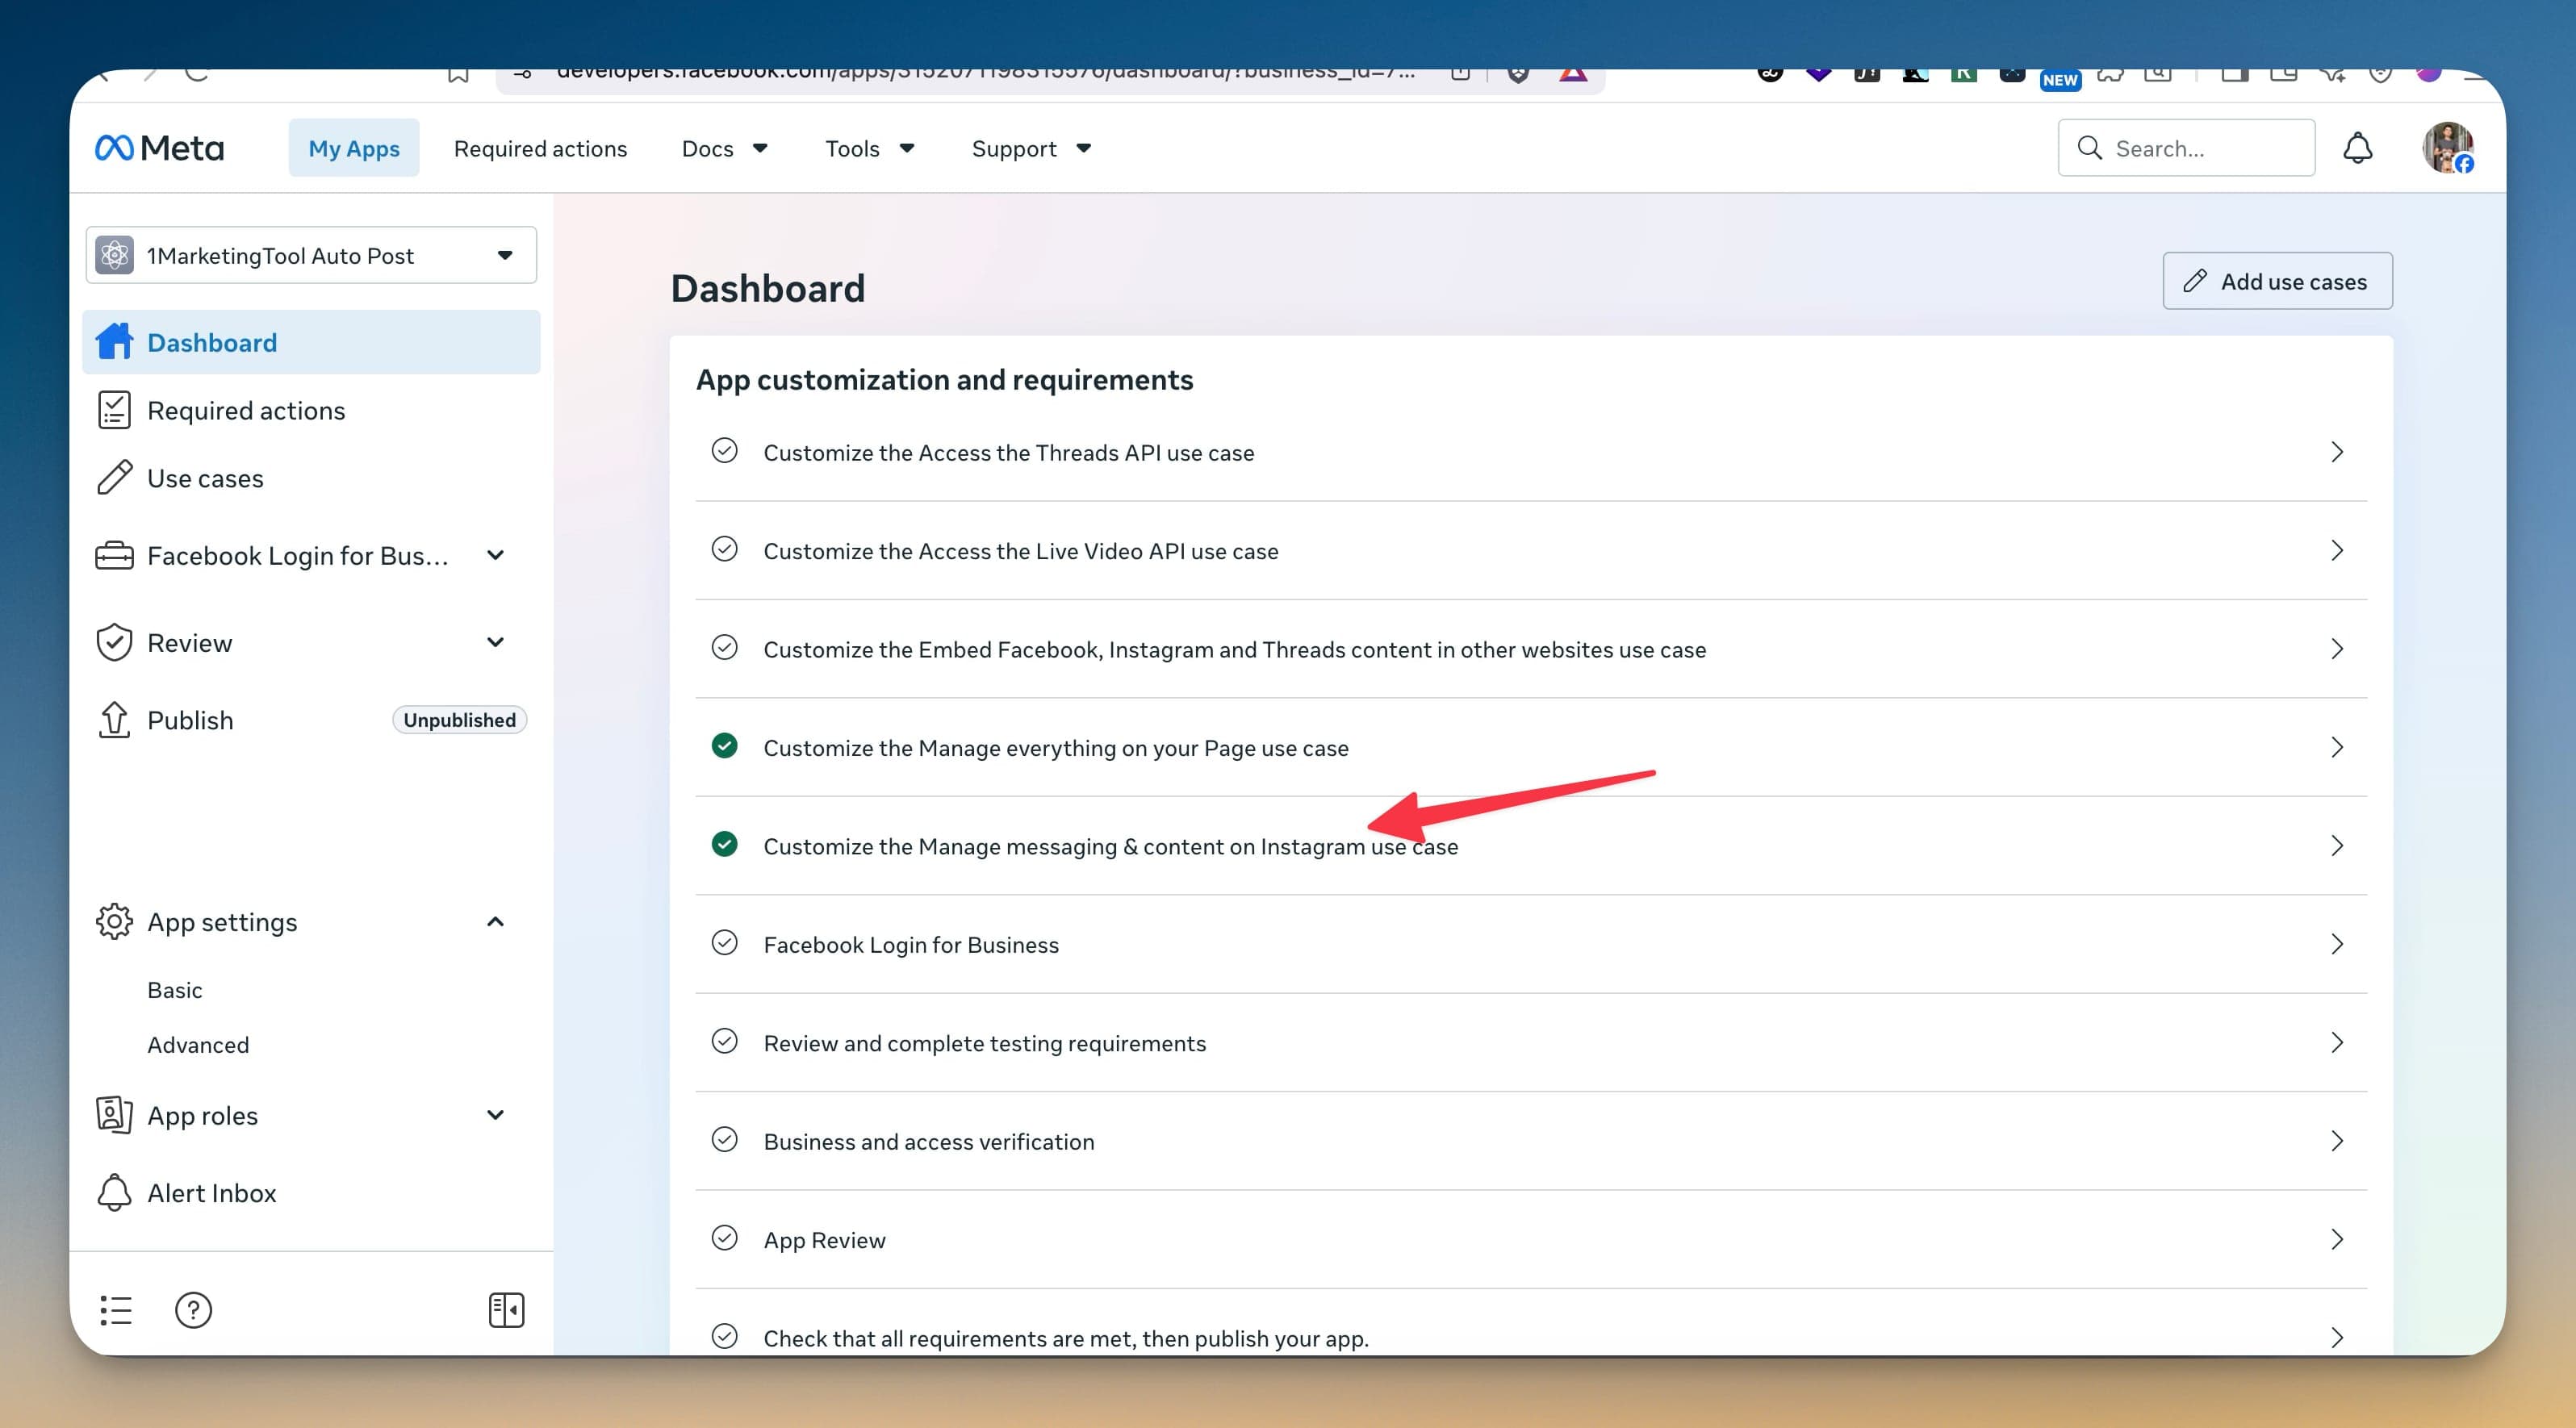This screenshot has height=1428, width=2576.
Task: Open the help question mark icon
Action: coord(193,1310)
